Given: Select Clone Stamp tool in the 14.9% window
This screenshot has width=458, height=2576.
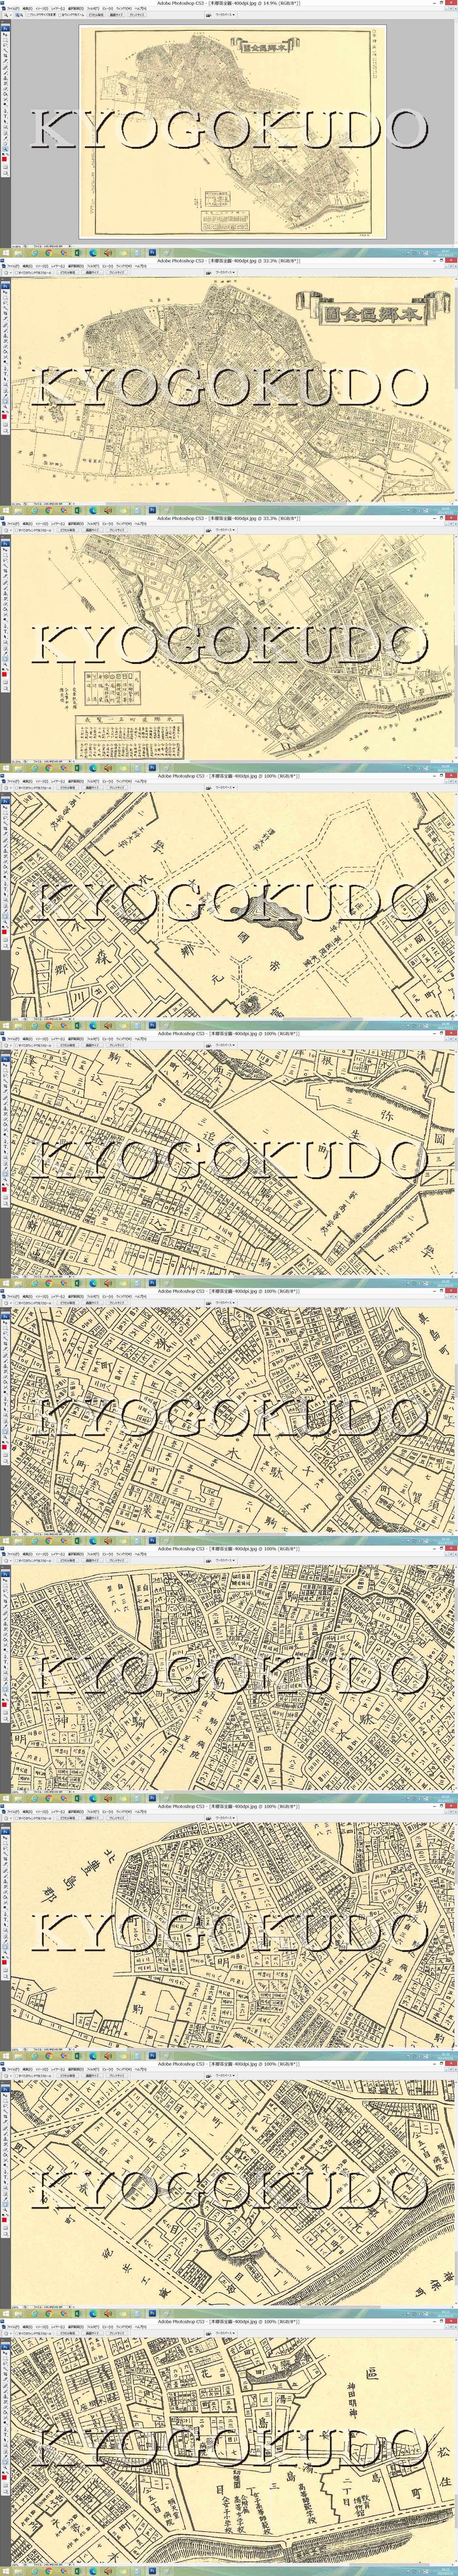Looking at the screenshot, I should point(5,78).
